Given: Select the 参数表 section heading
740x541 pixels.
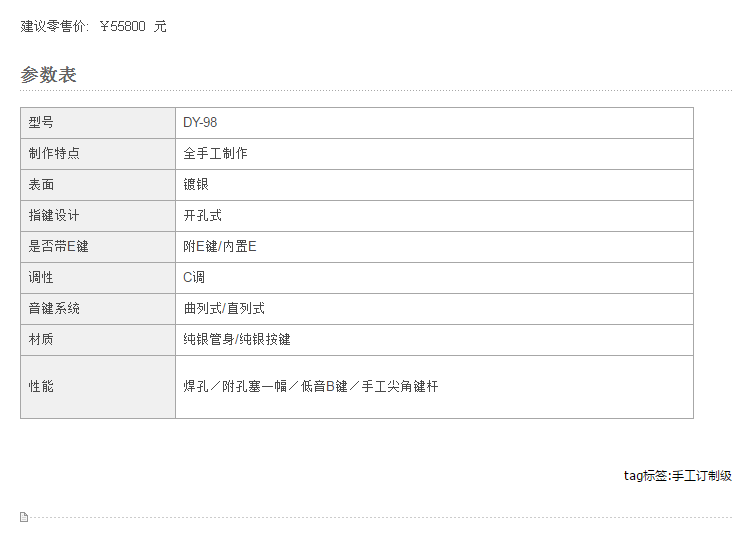Looking at the screenshot, I should tap(48, 75).
